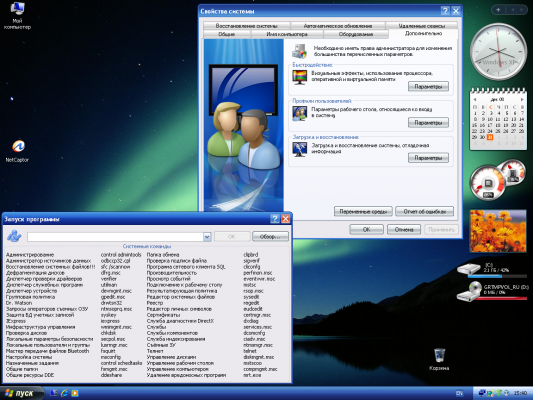The image size is (533, 400).
Task: Click the small memory gauge gadget
Action: [513, 173]
